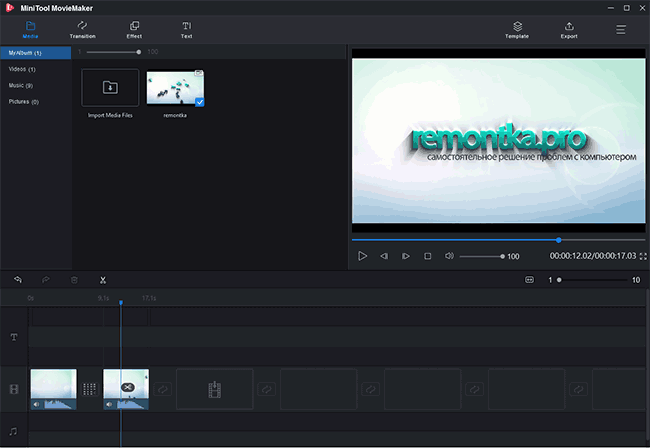Split clip with scissors icon
Viewport: 650px width, 448px height.
(x=103, y=280)
